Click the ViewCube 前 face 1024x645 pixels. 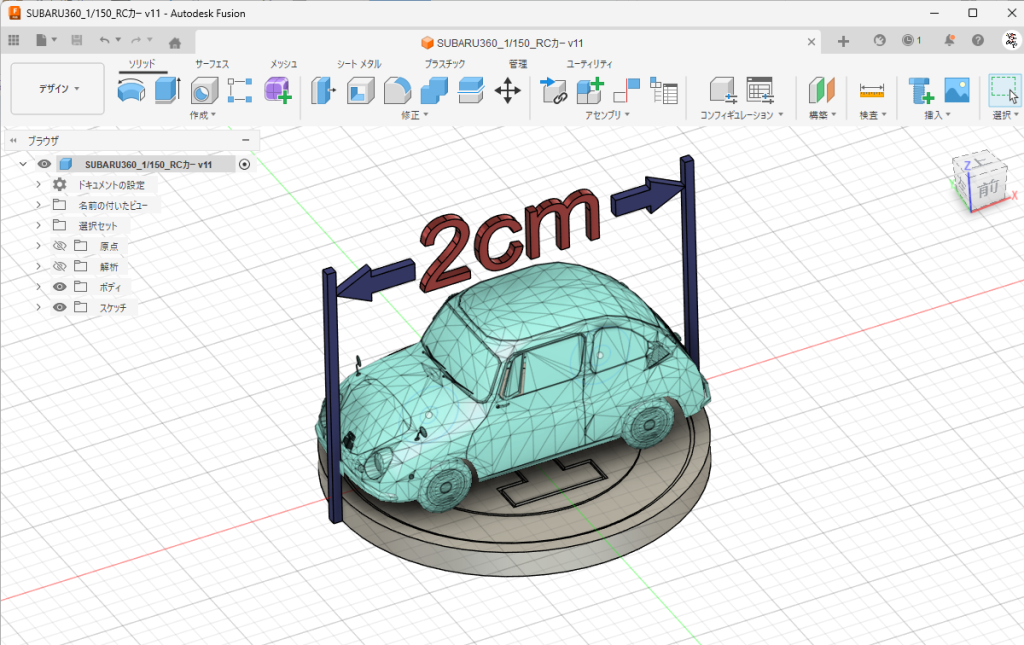click(988, 188)
